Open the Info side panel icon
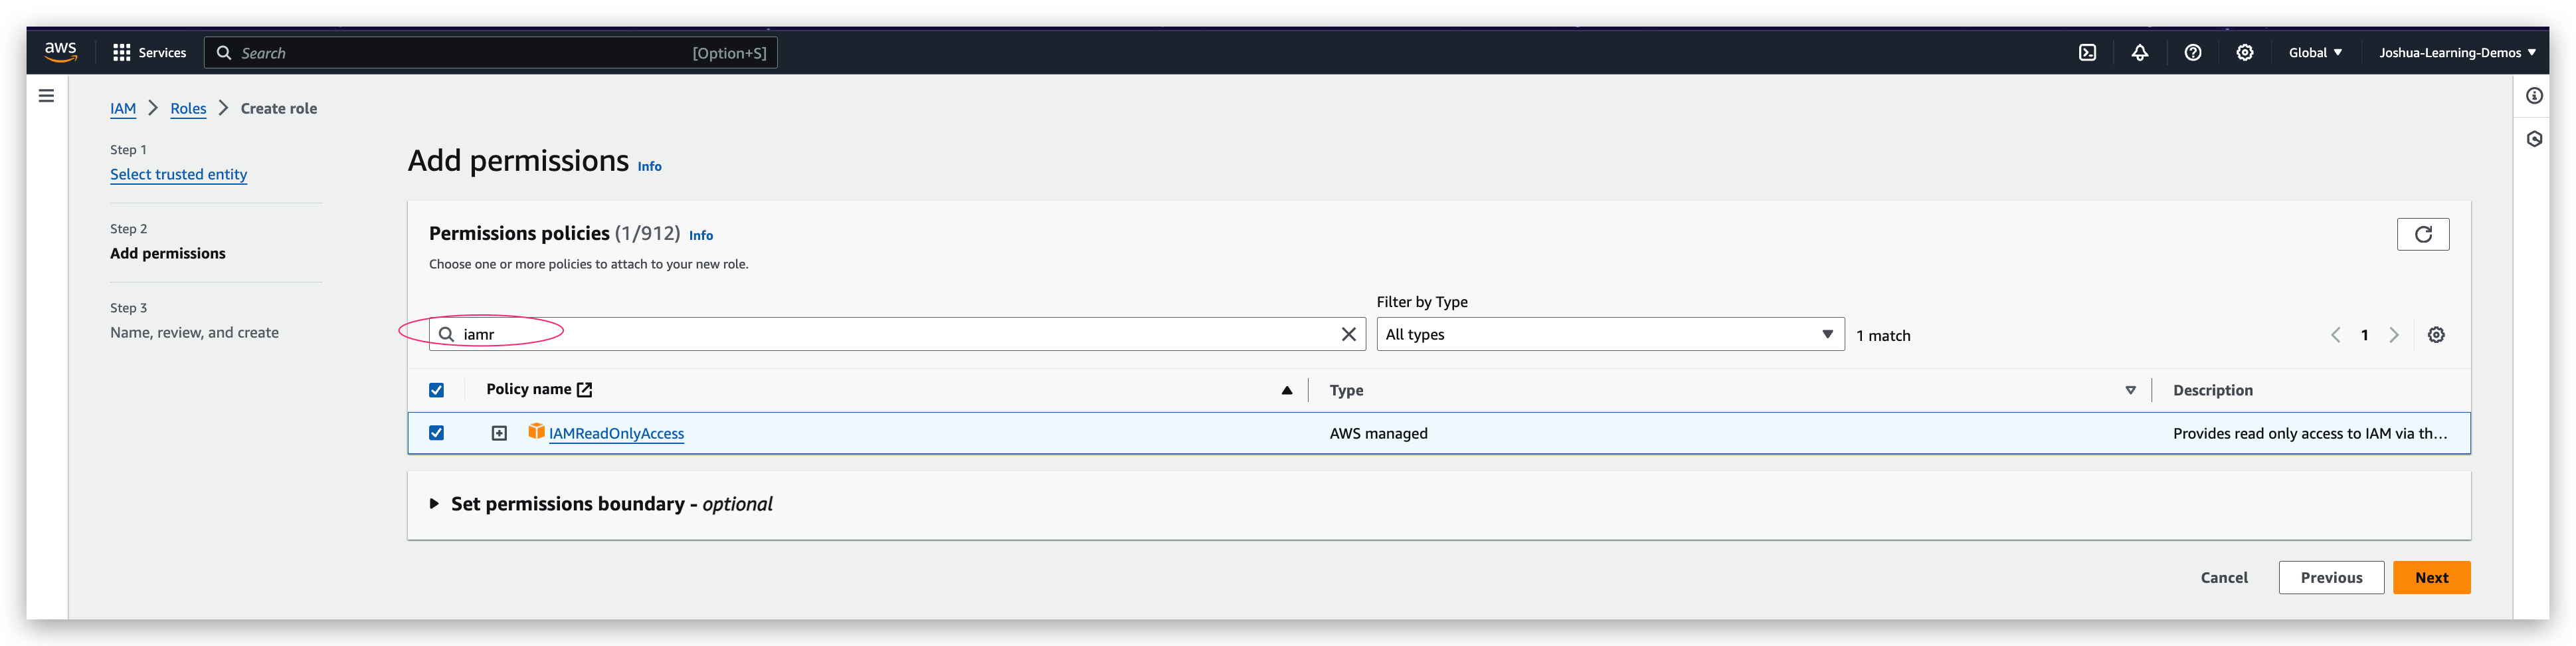 [x=2535, y=95]
